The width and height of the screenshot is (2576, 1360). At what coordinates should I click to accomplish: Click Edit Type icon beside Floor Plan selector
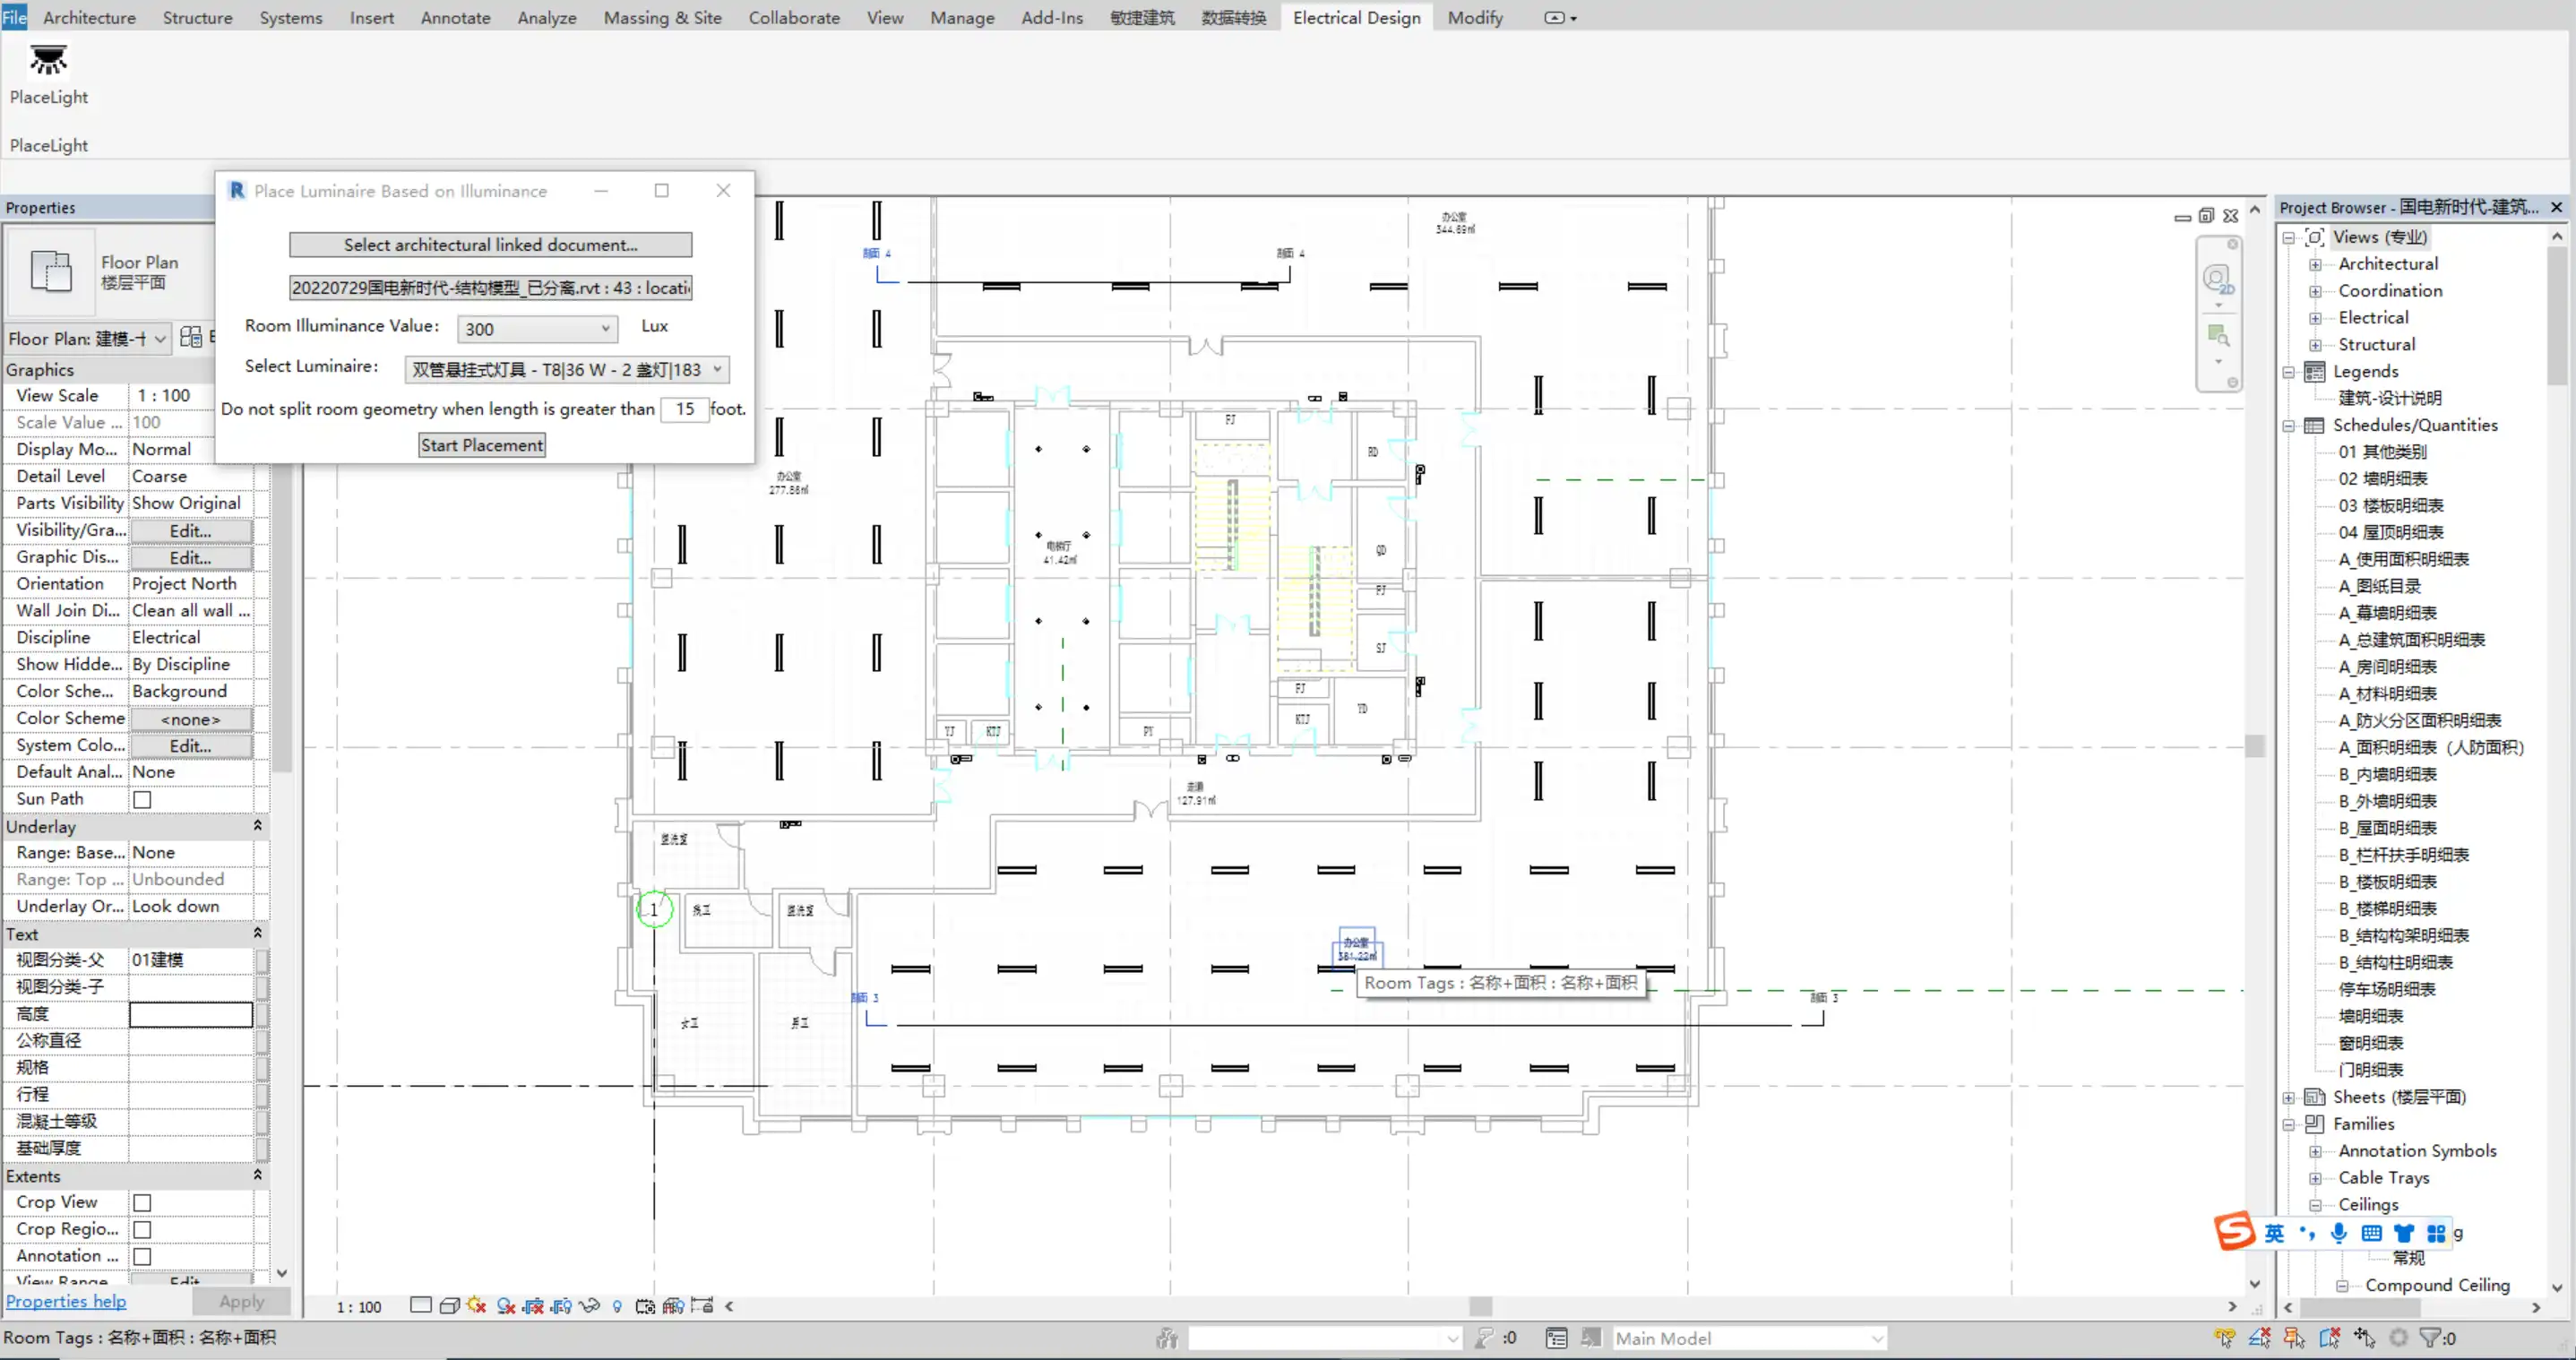coord(190,338)
